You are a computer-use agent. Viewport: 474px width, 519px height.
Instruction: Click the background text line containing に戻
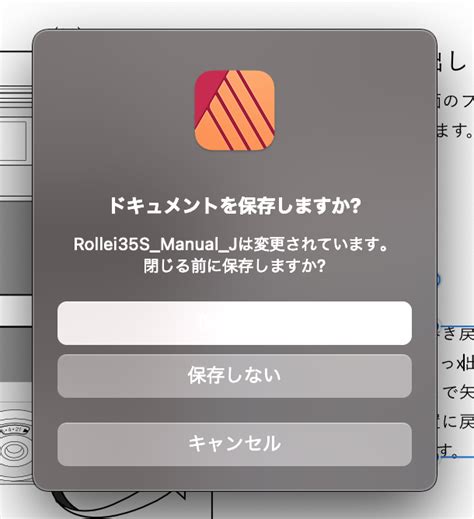tap(457, 422)
